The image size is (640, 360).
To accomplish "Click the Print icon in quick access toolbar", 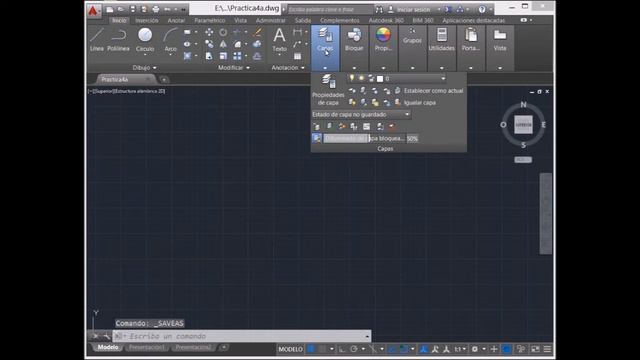I will click(156, 9).
